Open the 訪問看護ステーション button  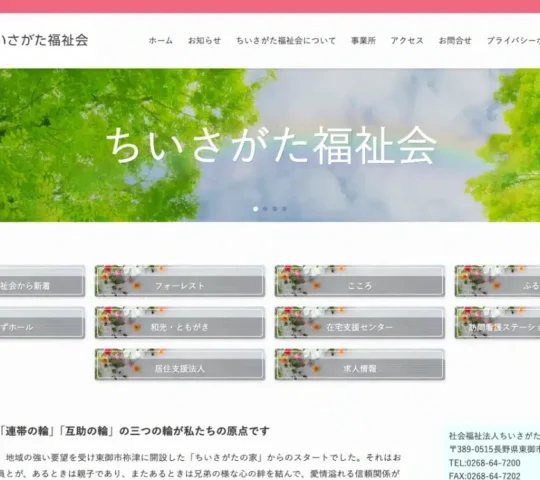point(497,323)
